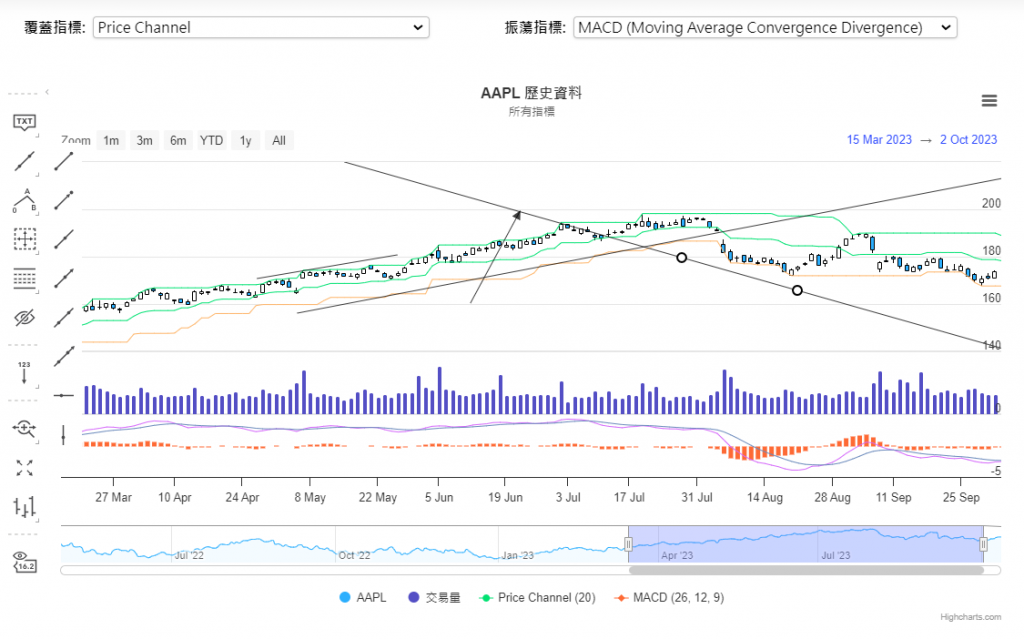Screen dimensions: 1024x639
Task: Expand the TXT label tool submenu arrow
Action: pyautogui.click(x=38, y=135)
